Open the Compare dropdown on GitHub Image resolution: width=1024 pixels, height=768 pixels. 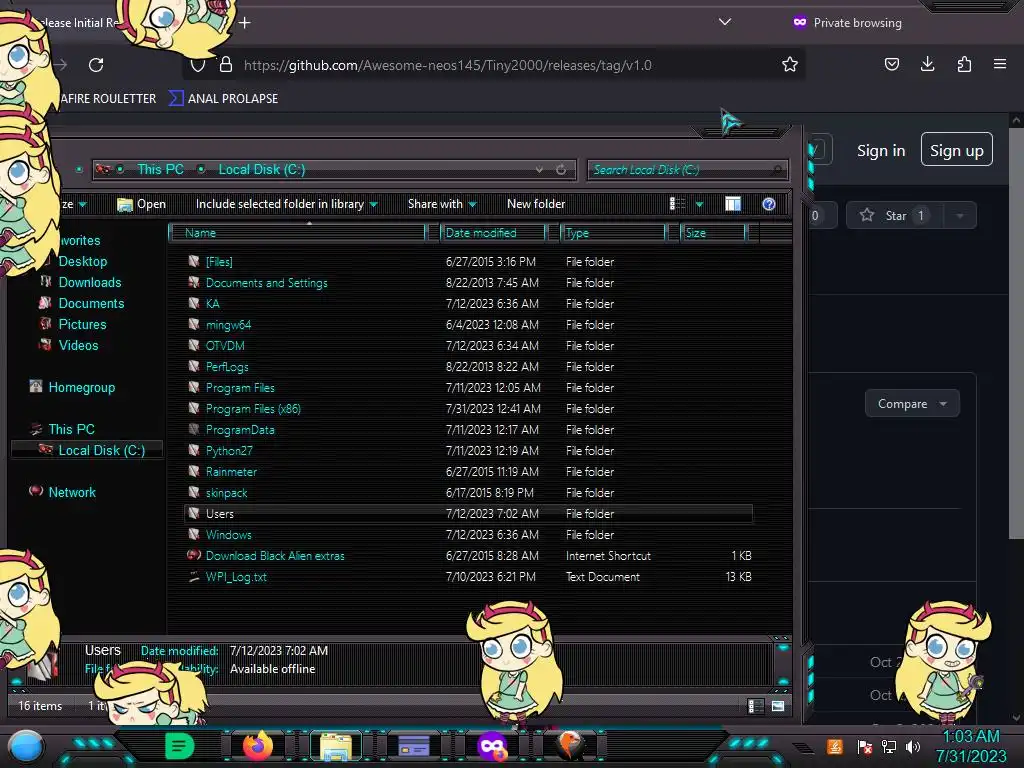tap(912, 404)
